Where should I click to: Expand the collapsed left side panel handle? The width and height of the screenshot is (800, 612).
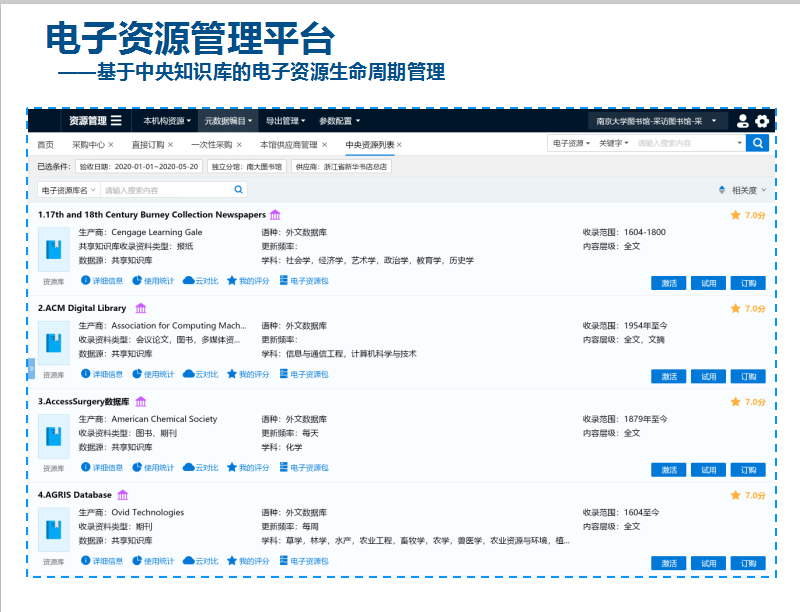(31, 369)
